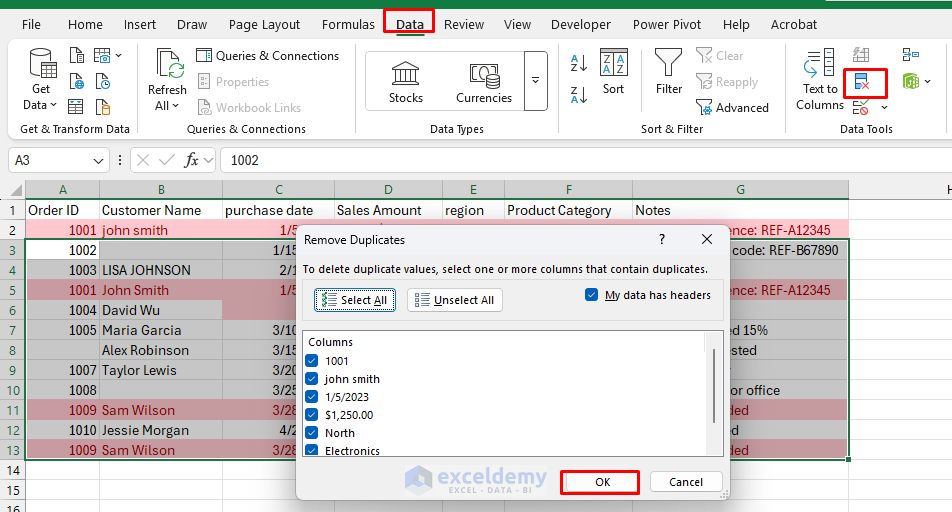Click the Flash Fill icon
This screenshot has height=512, width=952.
coord(861,55)
